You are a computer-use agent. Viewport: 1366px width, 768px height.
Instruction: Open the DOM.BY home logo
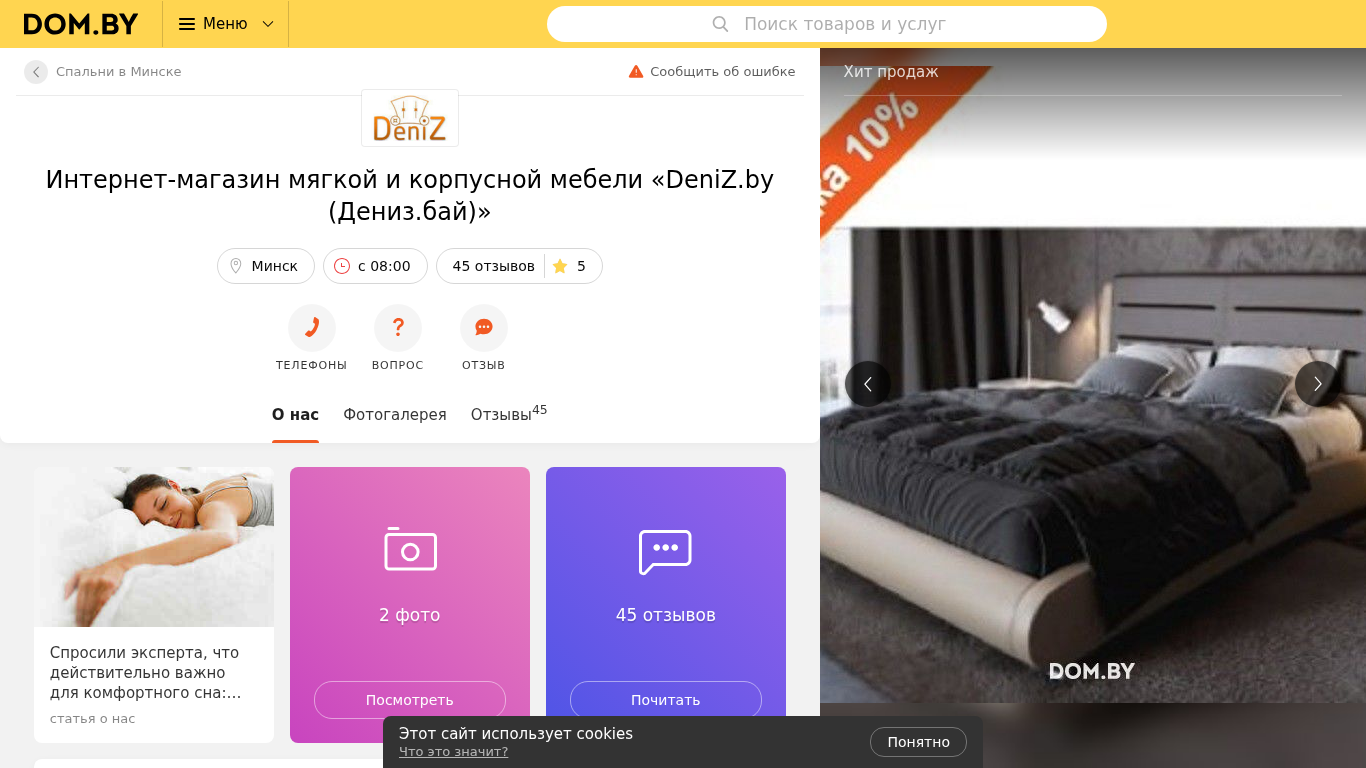[81, 24]
